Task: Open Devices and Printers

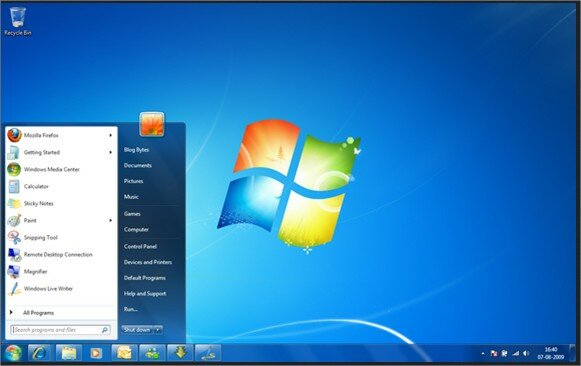Action: tap(148, 262)
